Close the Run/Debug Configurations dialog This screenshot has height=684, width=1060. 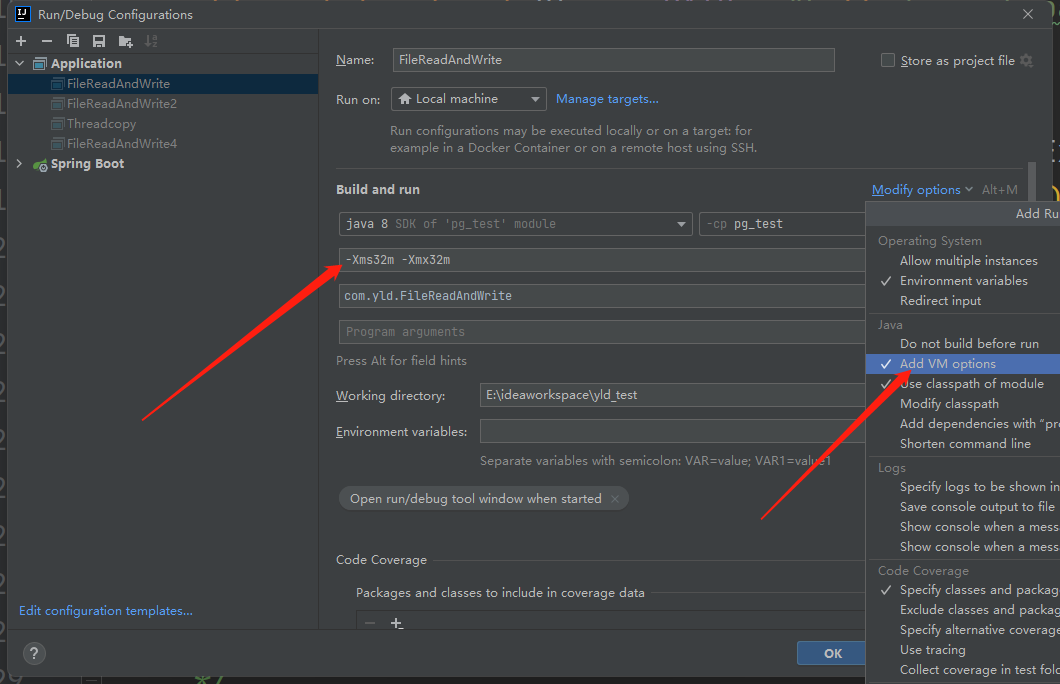pyautogui.click(x=1028, y=14)
